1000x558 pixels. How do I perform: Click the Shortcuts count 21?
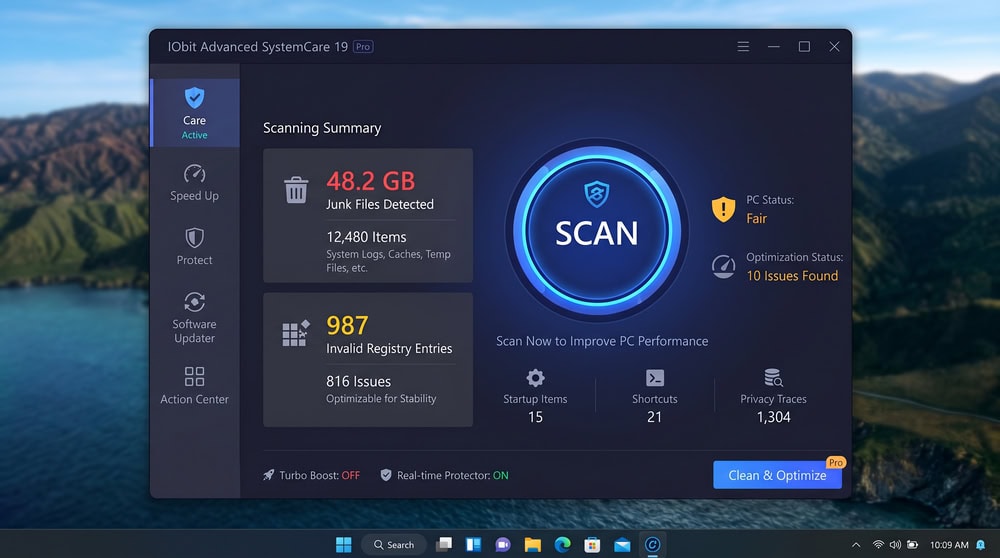tap(654, 417)
